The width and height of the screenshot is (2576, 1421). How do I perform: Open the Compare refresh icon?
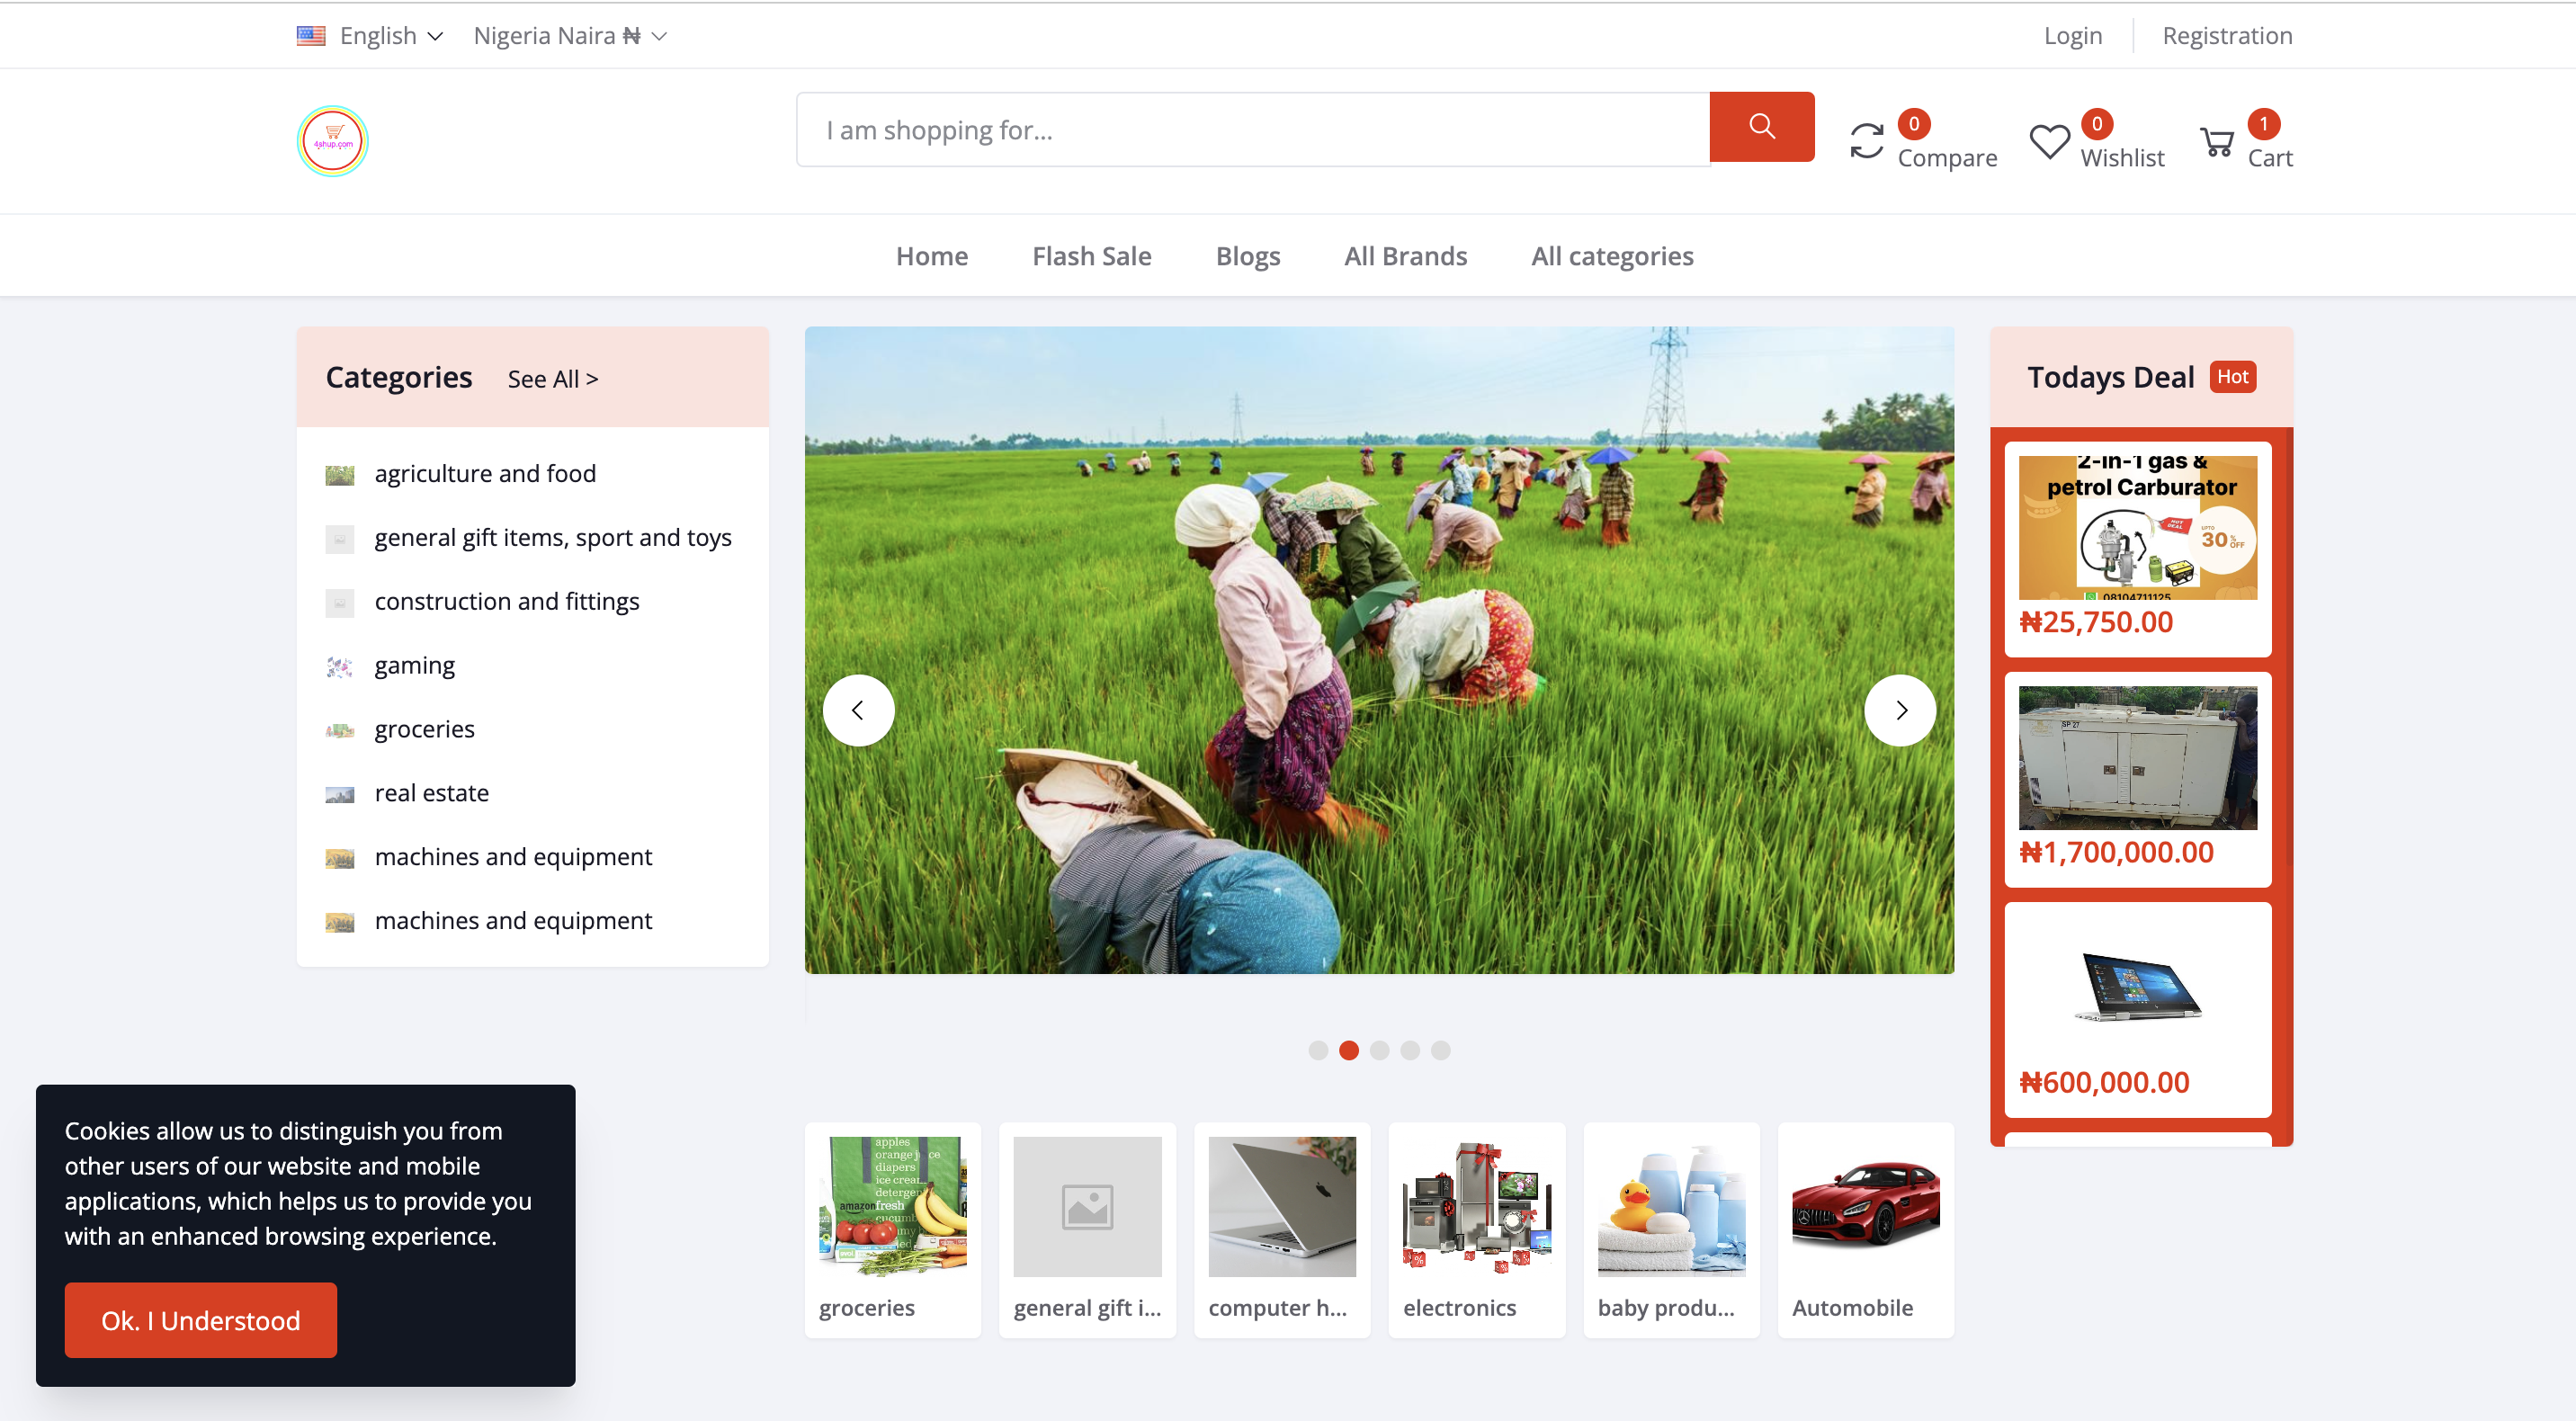[1866, 141]
